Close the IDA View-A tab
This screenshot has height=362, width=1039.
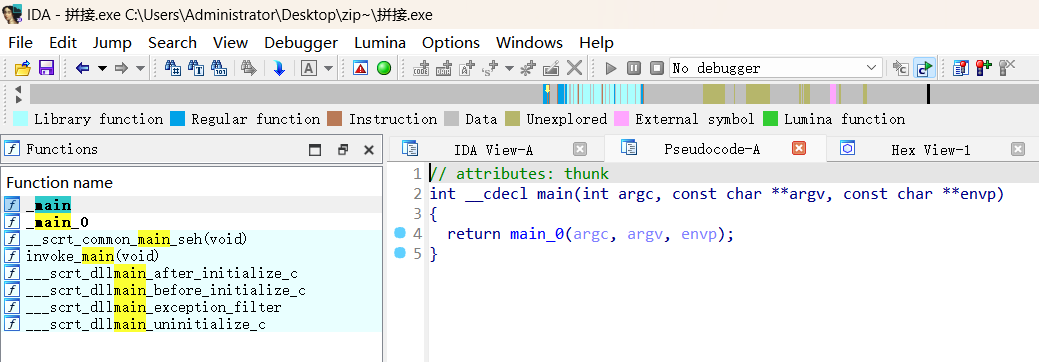tap(580, 149)
